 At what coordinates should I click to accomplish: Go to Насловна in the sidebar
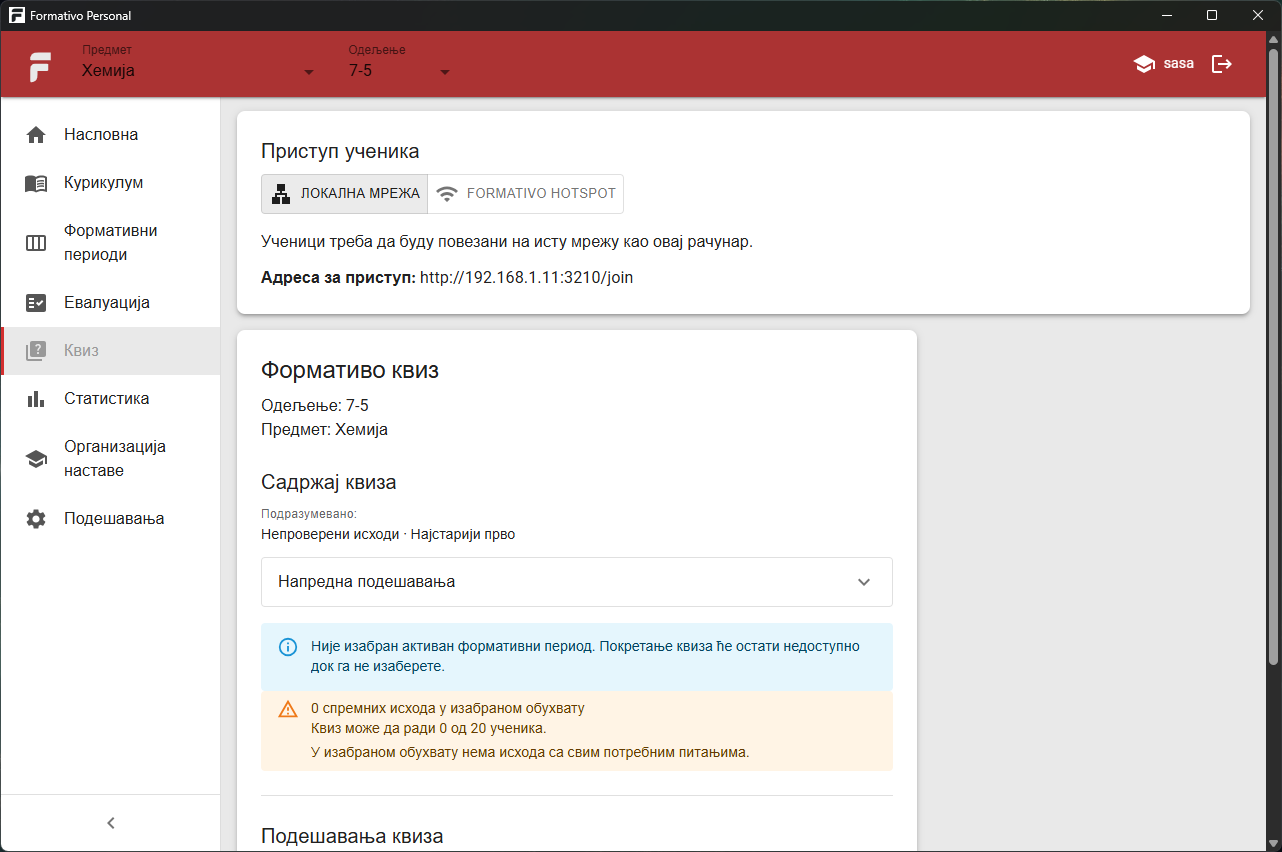[x=110, y=135]
